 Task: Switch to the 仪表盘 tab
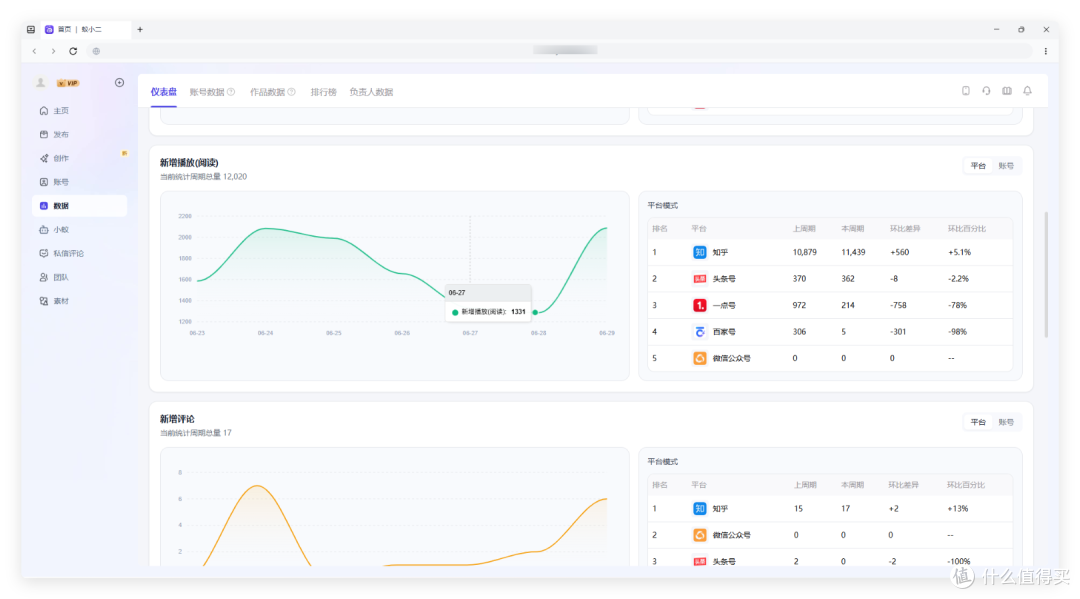point(164,92)
